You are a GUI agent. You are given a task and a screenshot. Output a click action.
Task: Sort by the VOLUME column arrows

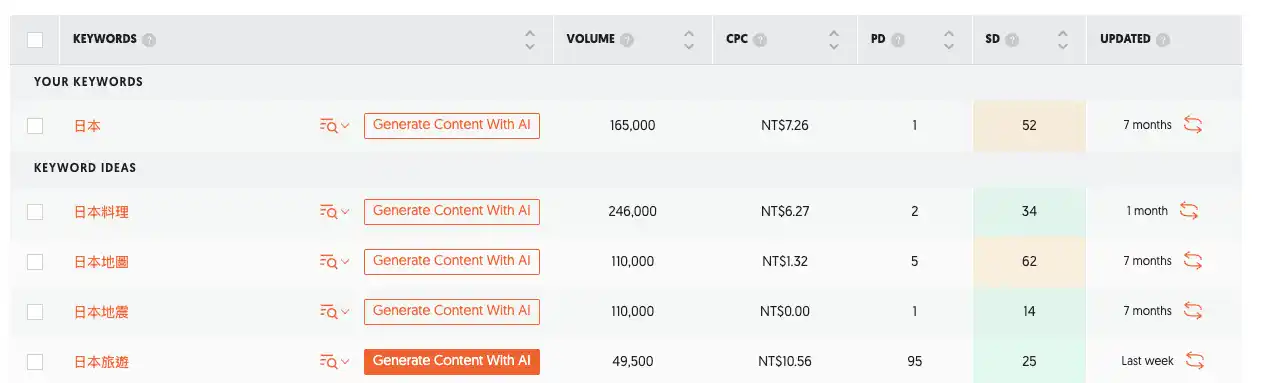click(688, 40)
